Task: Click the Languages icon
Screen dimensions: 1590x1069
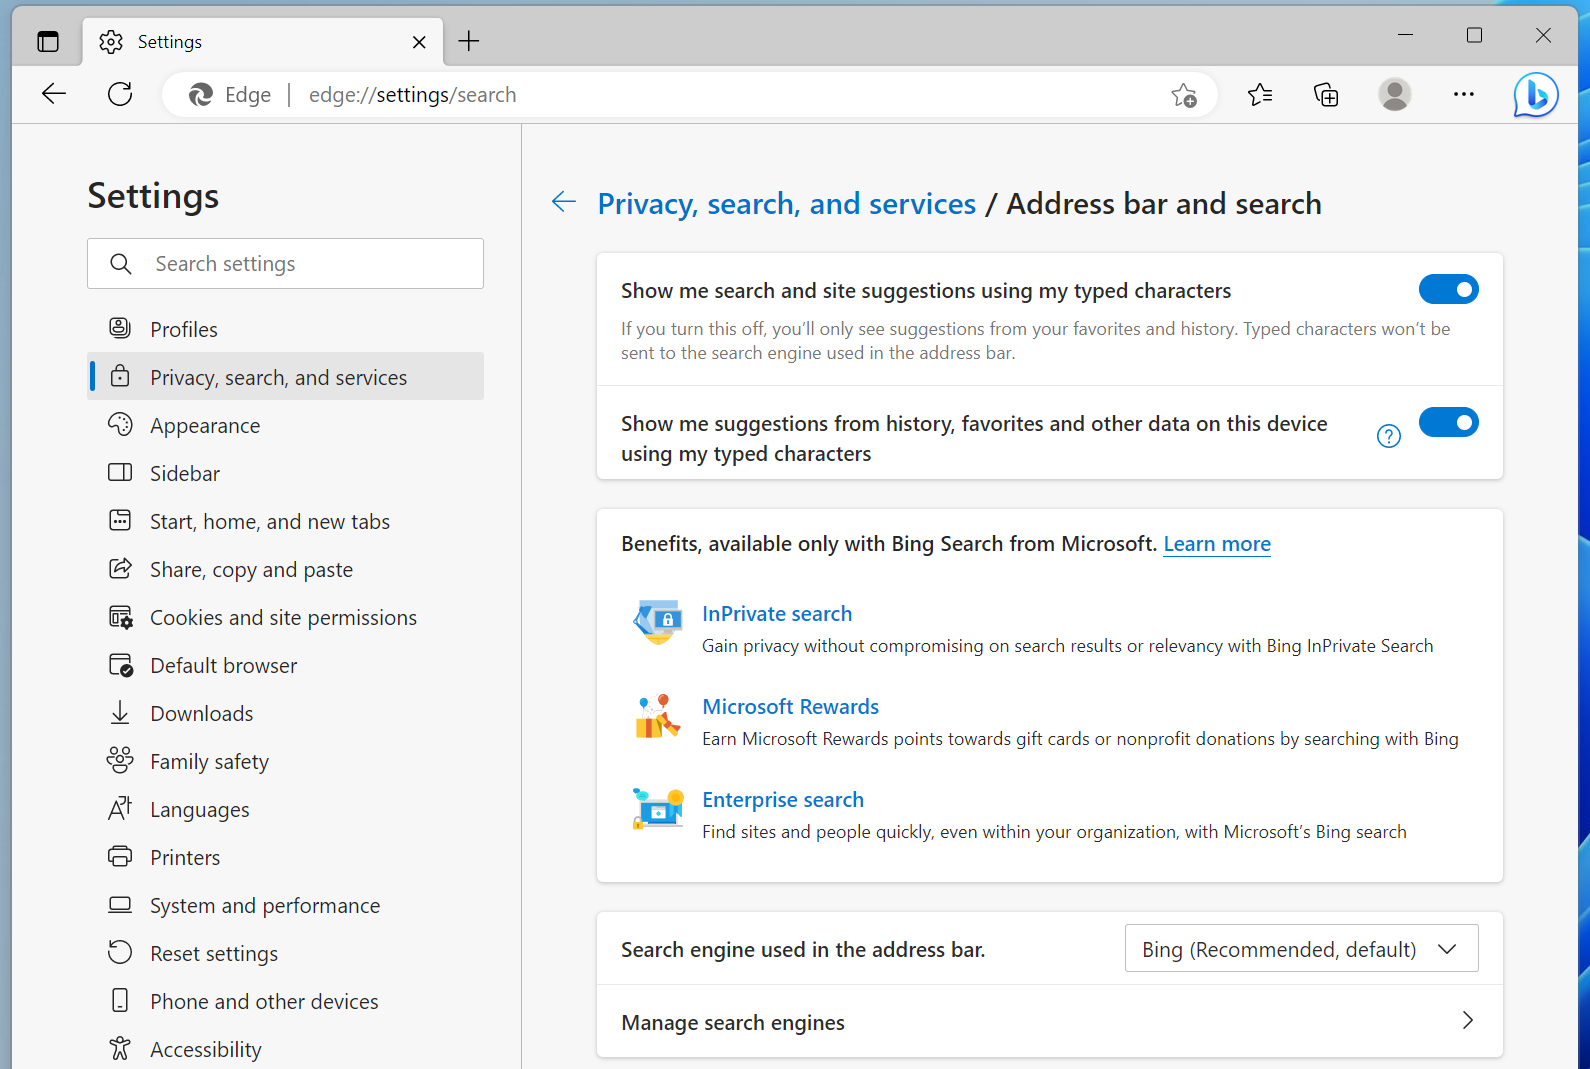Action: coord(120,808)
